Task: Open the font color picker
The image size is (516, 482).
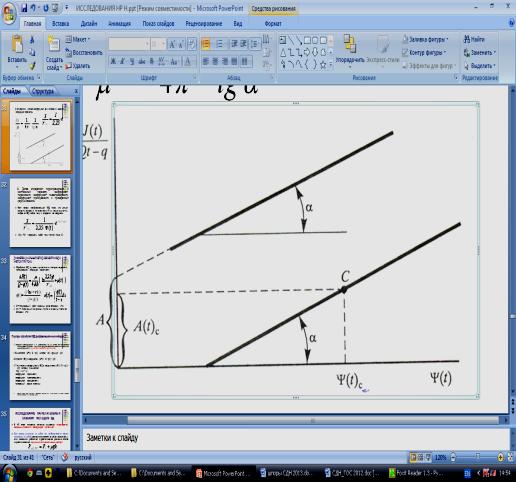Action: (x=189, y=61)
